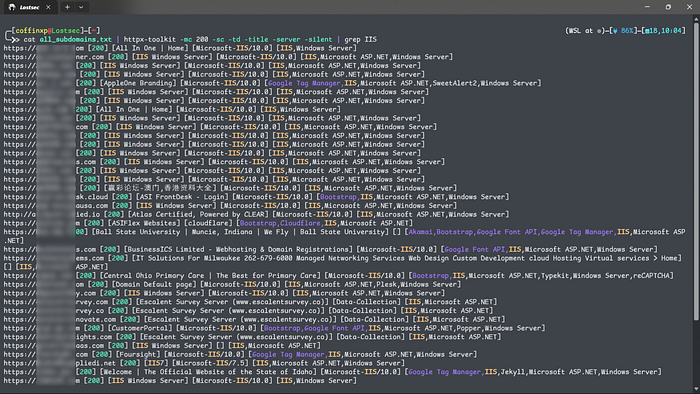Click 'Plesk' technology text

pyautogui.click(x=387, y=284)
